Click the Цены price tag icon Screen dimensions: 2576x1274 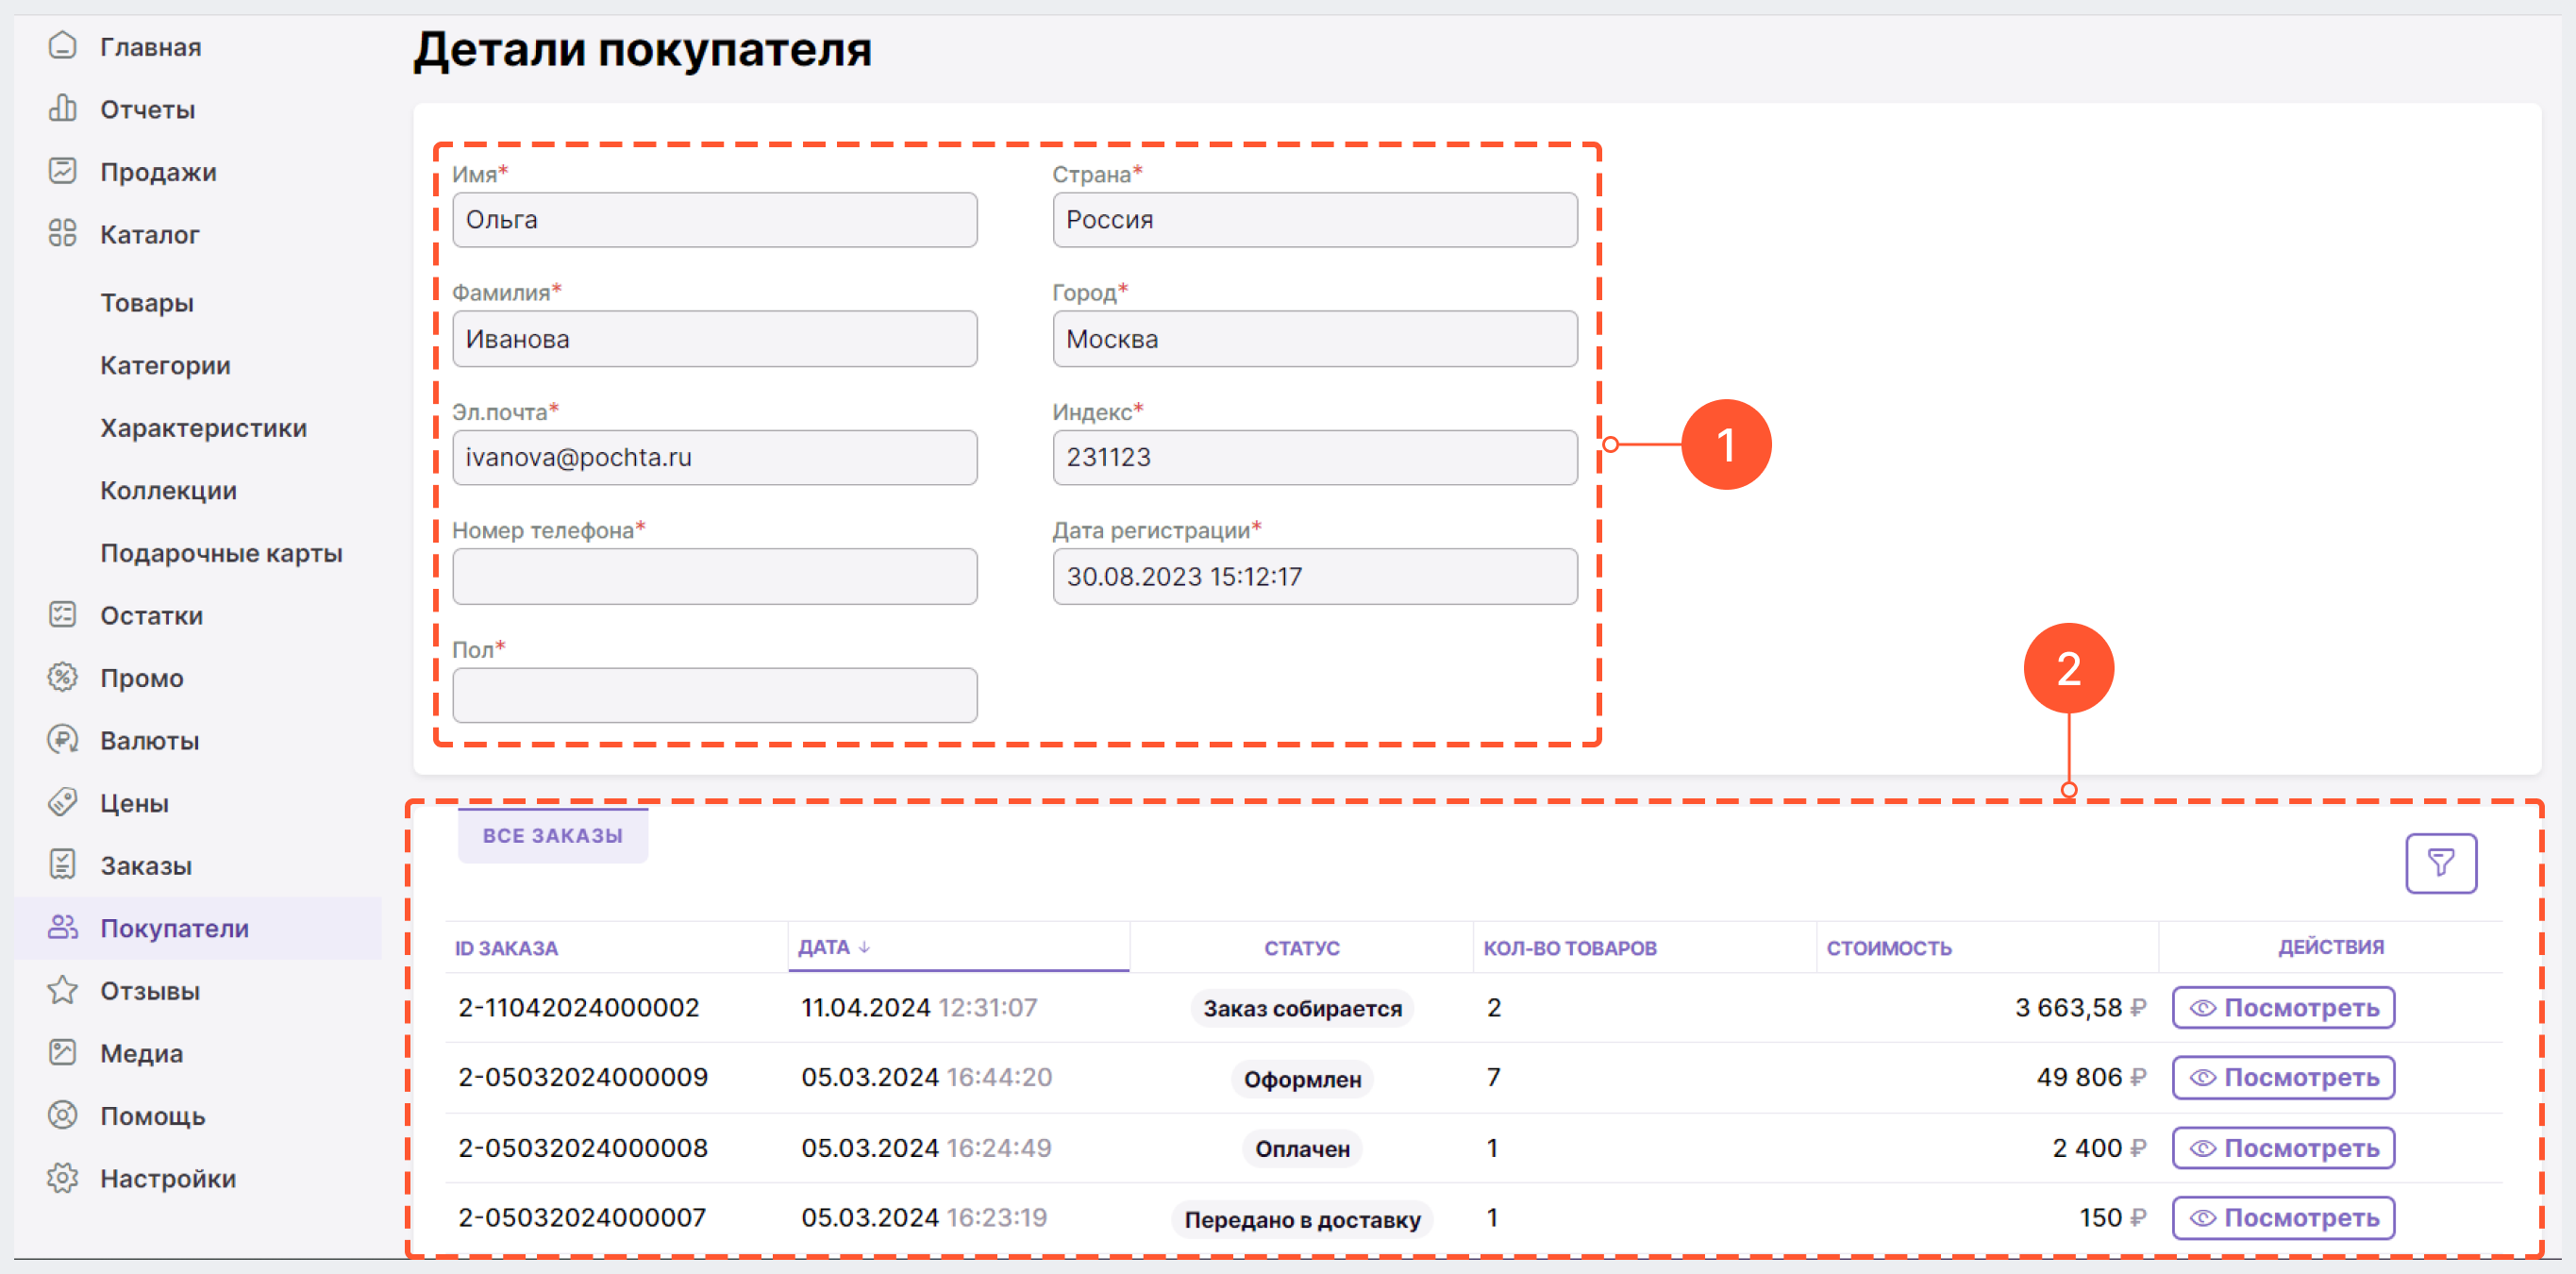pos(62,802)
